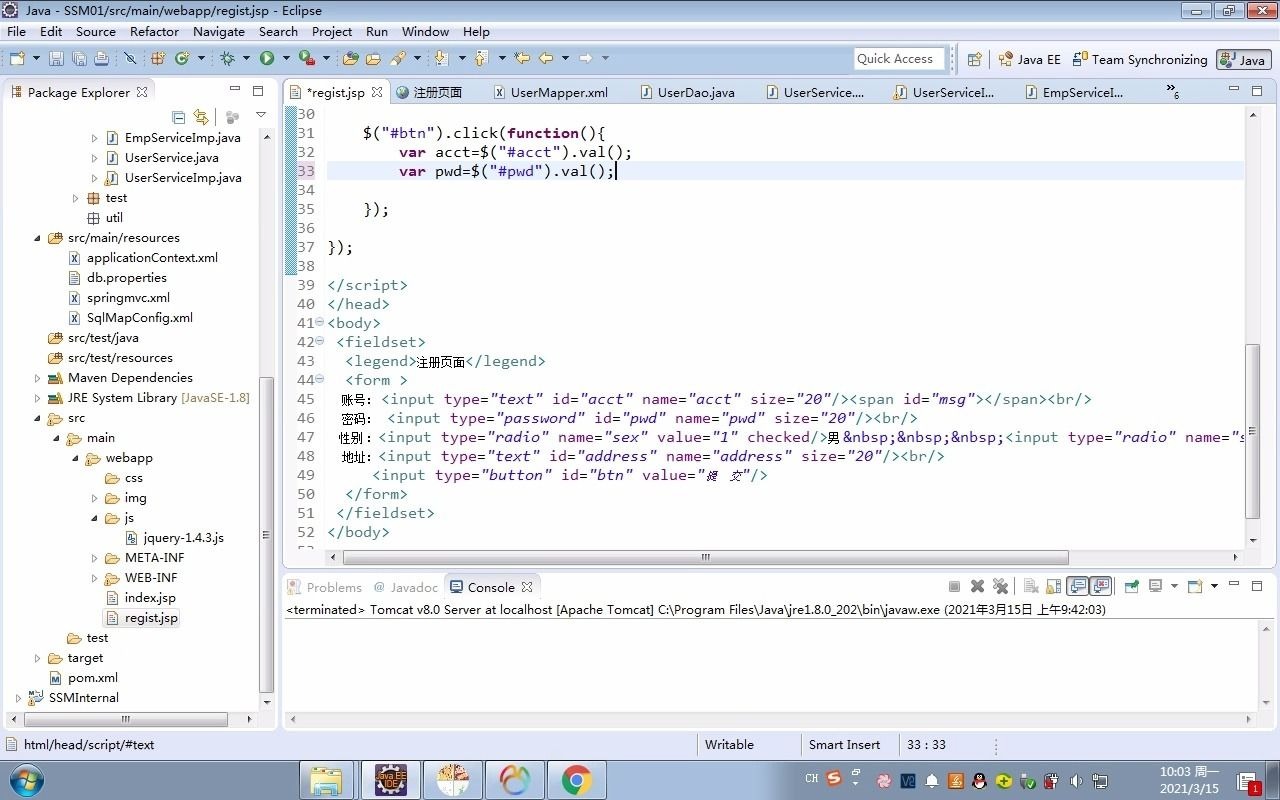Open Chrome from the Windows taskbar
The height and width of the screenshot is (800, 1280).
coord(576,780)
